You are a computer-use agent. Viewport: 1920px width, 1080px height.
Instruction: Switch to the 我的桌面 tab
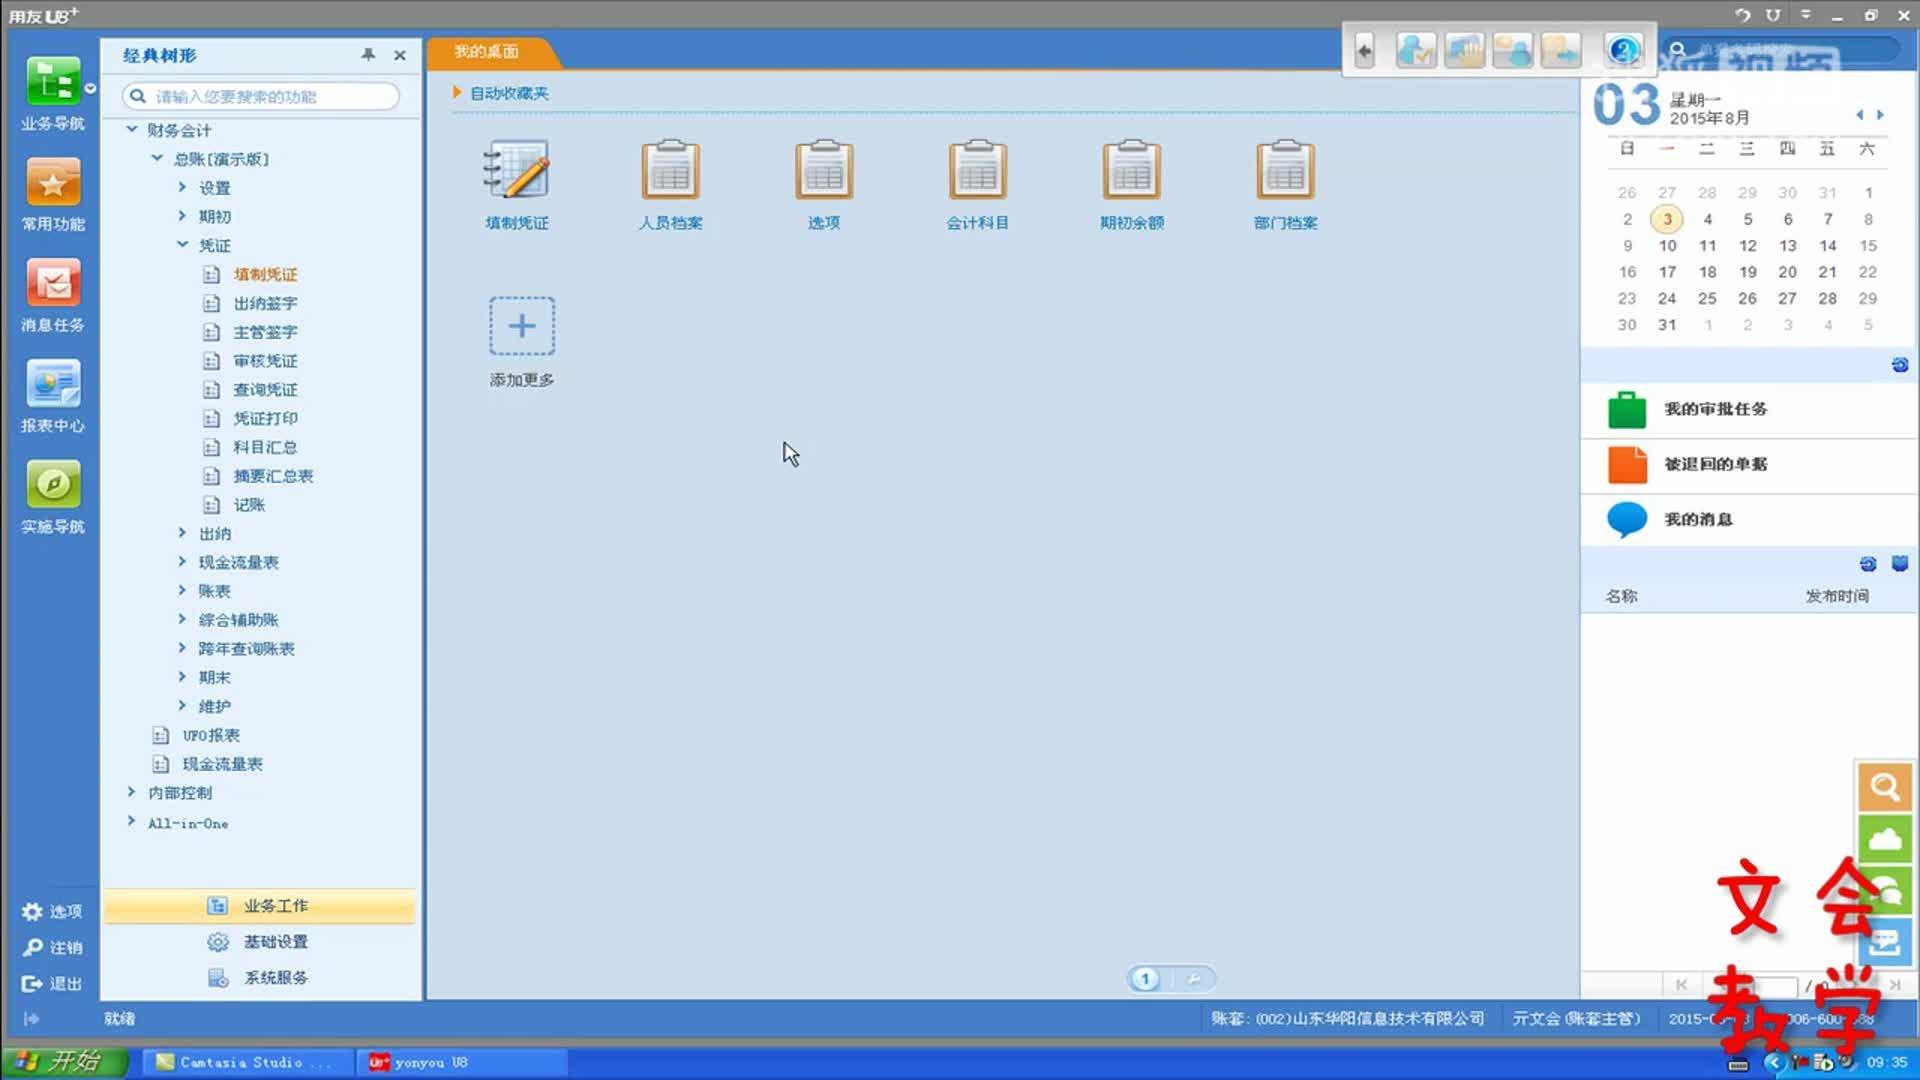pos(487,52)
